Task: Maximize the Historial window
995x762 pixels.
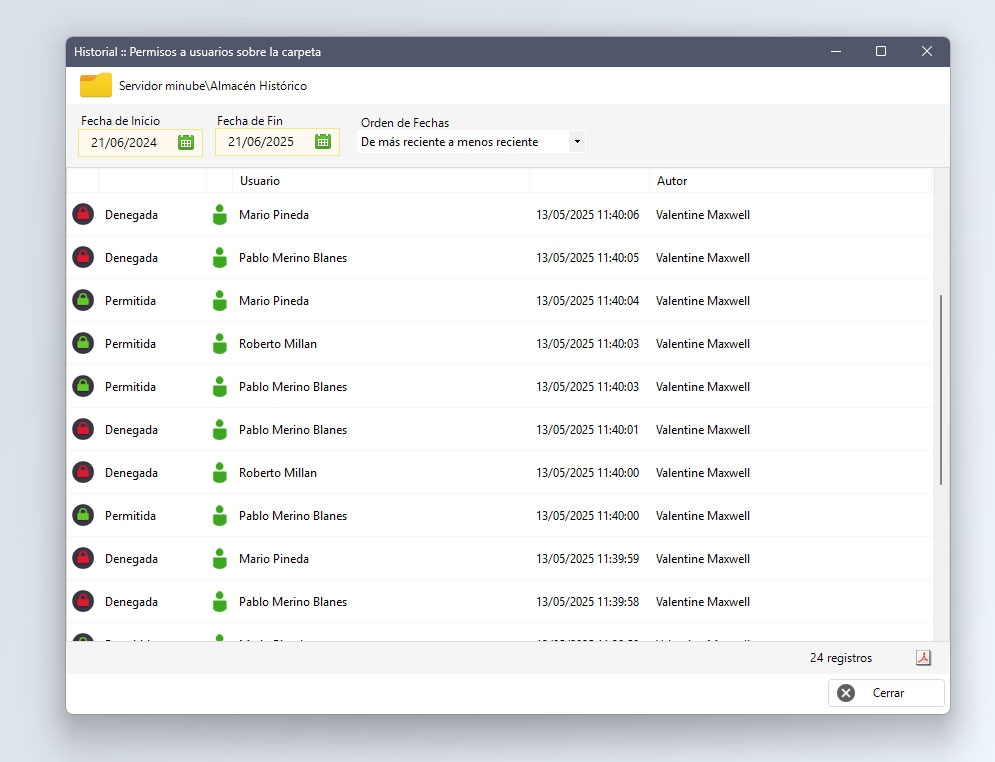Action: (881, 51)
